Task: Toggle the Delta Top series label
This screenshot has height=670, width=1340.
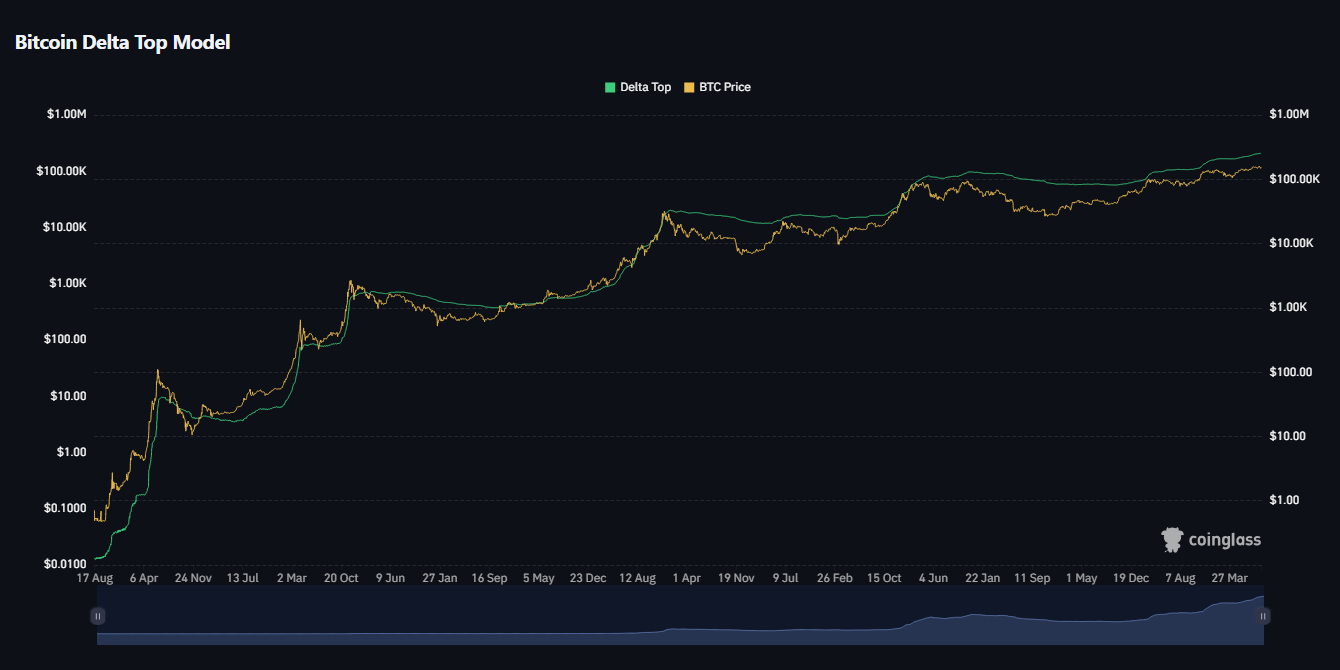Action: click(645, 88)
